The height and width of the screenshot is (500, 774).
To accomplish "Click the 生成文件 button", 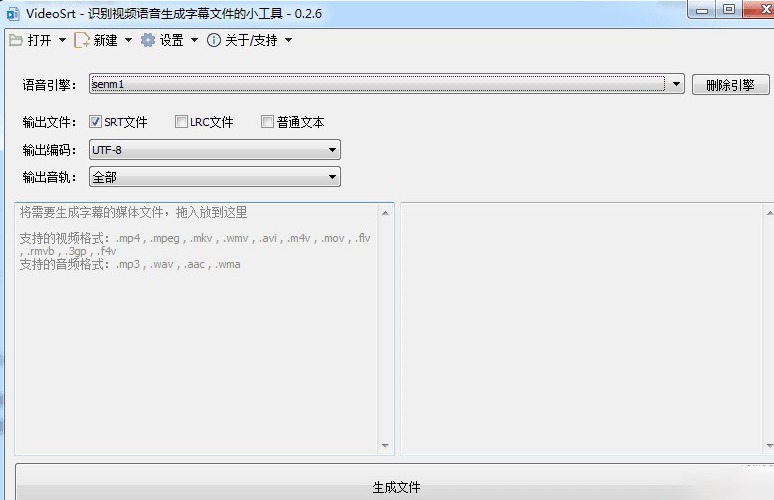I will pos(396,482).
